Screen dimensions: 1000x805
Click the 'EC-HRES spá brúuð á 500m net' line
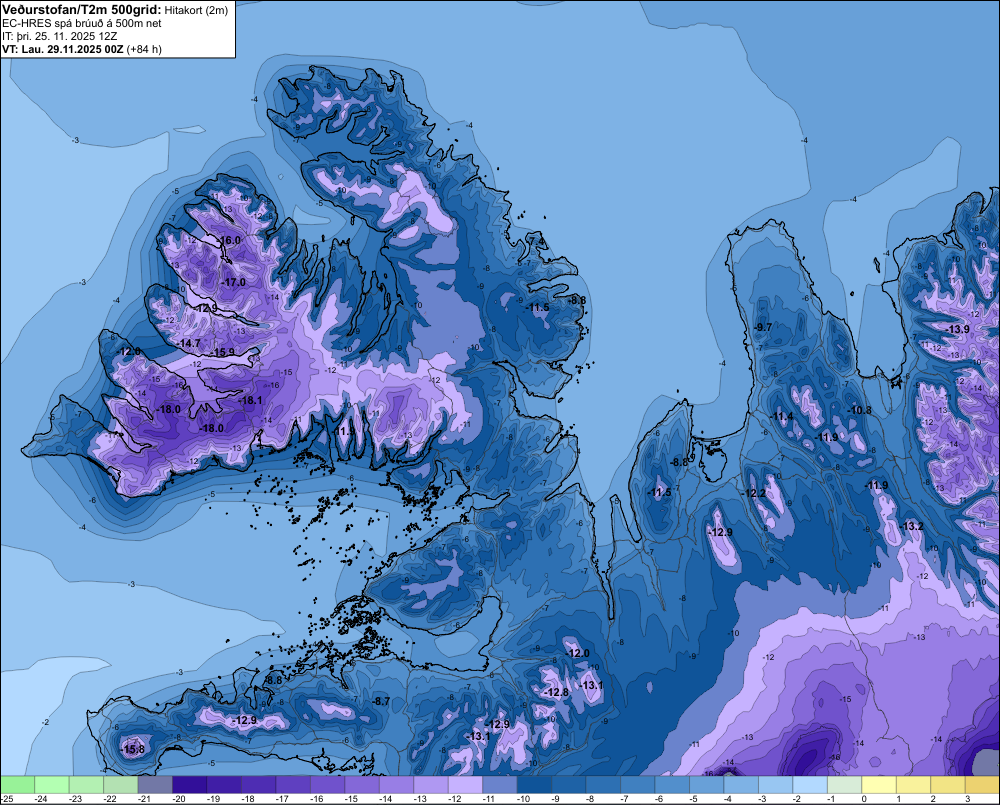82,23
